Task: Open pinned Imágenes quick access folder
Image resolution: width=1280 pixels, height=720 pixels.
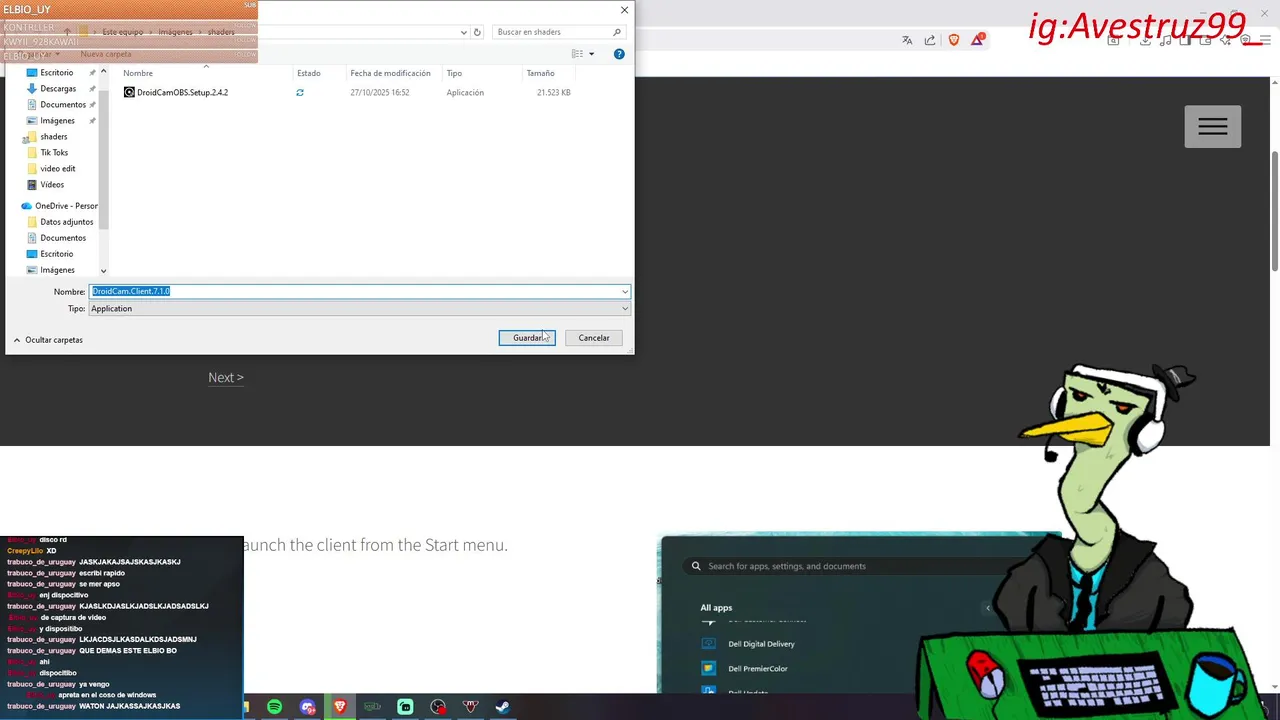Action: click(x=58, y=121)
